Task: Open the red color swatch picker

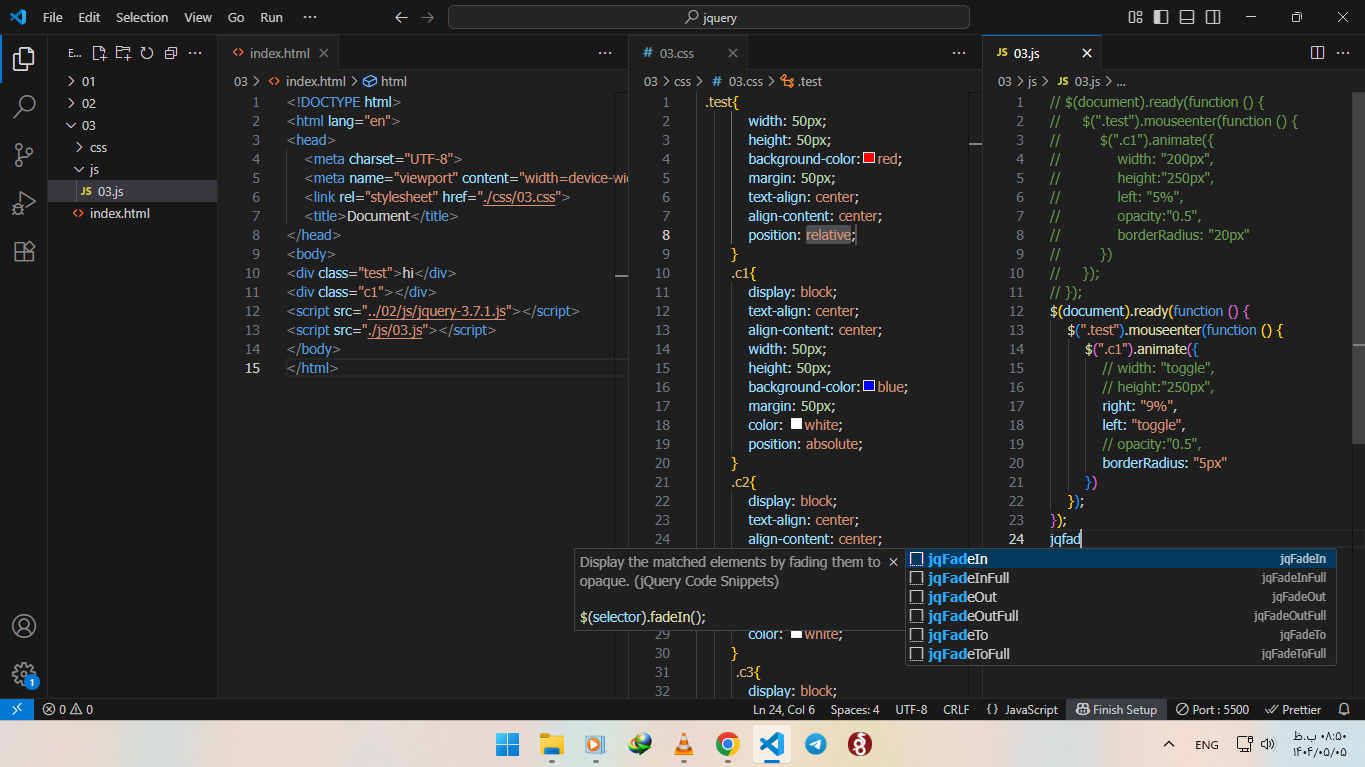Action: 869,159
